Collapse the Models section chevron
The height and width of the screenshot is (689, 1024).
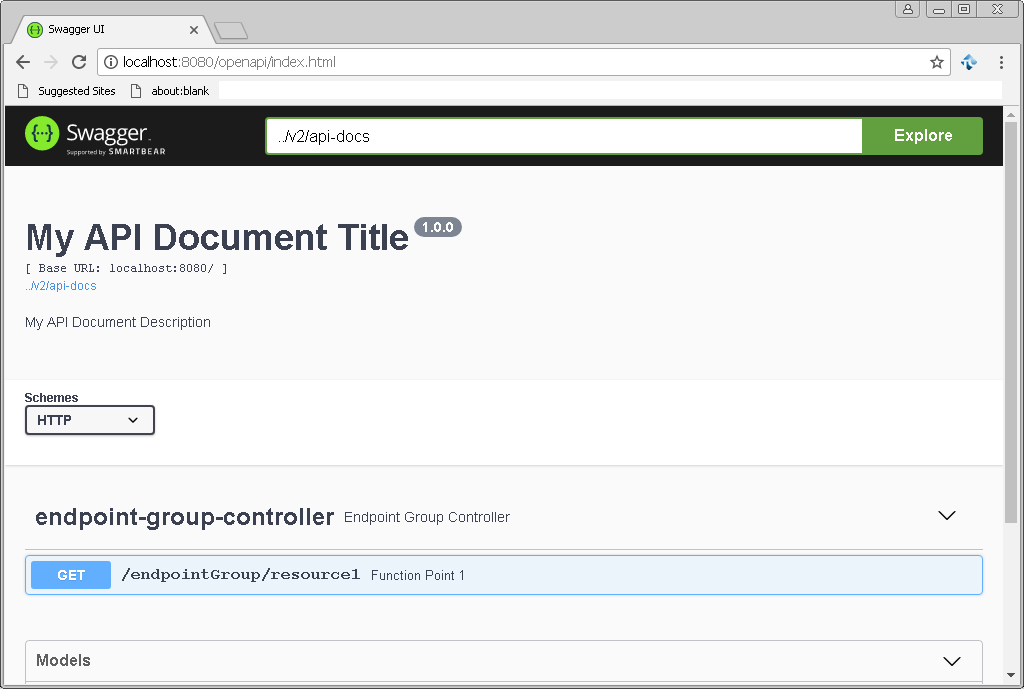pos(952,661)
